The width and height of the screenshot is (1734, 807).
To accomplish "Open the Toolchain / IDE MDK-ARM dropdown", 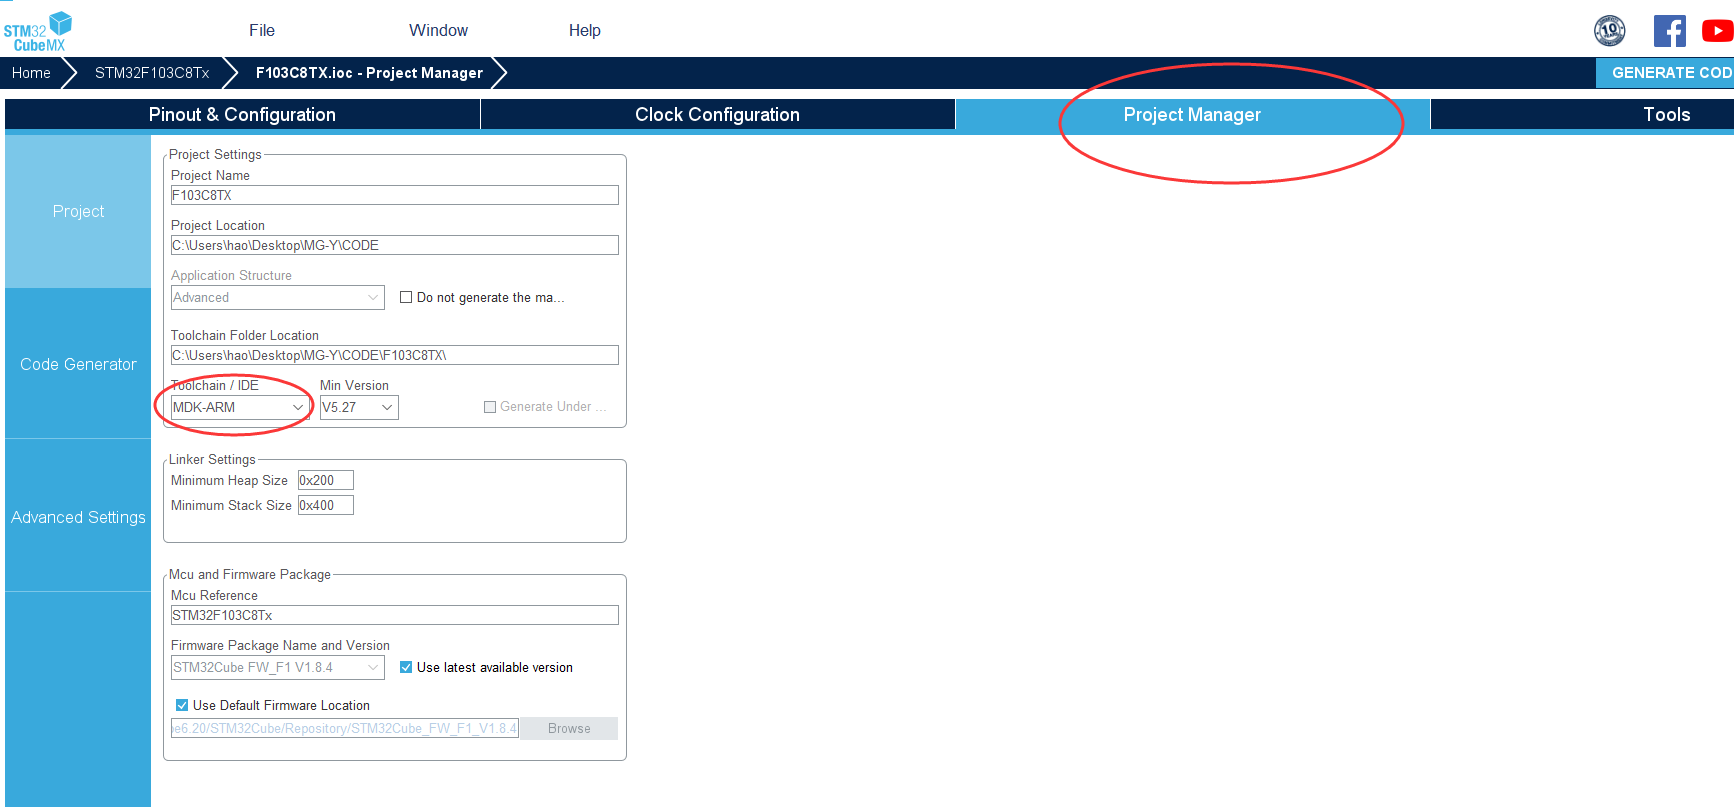I will (x=240, y=407).
